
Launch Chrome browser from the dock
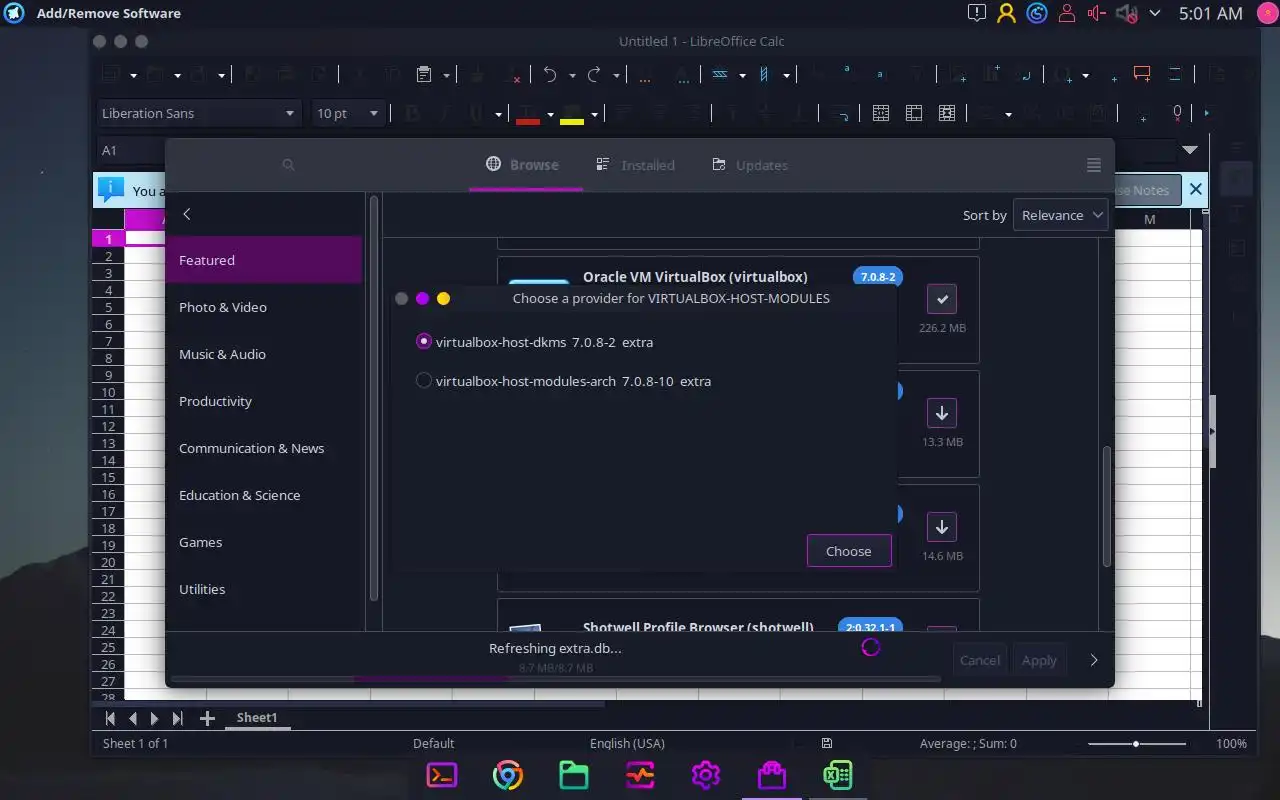508,775
